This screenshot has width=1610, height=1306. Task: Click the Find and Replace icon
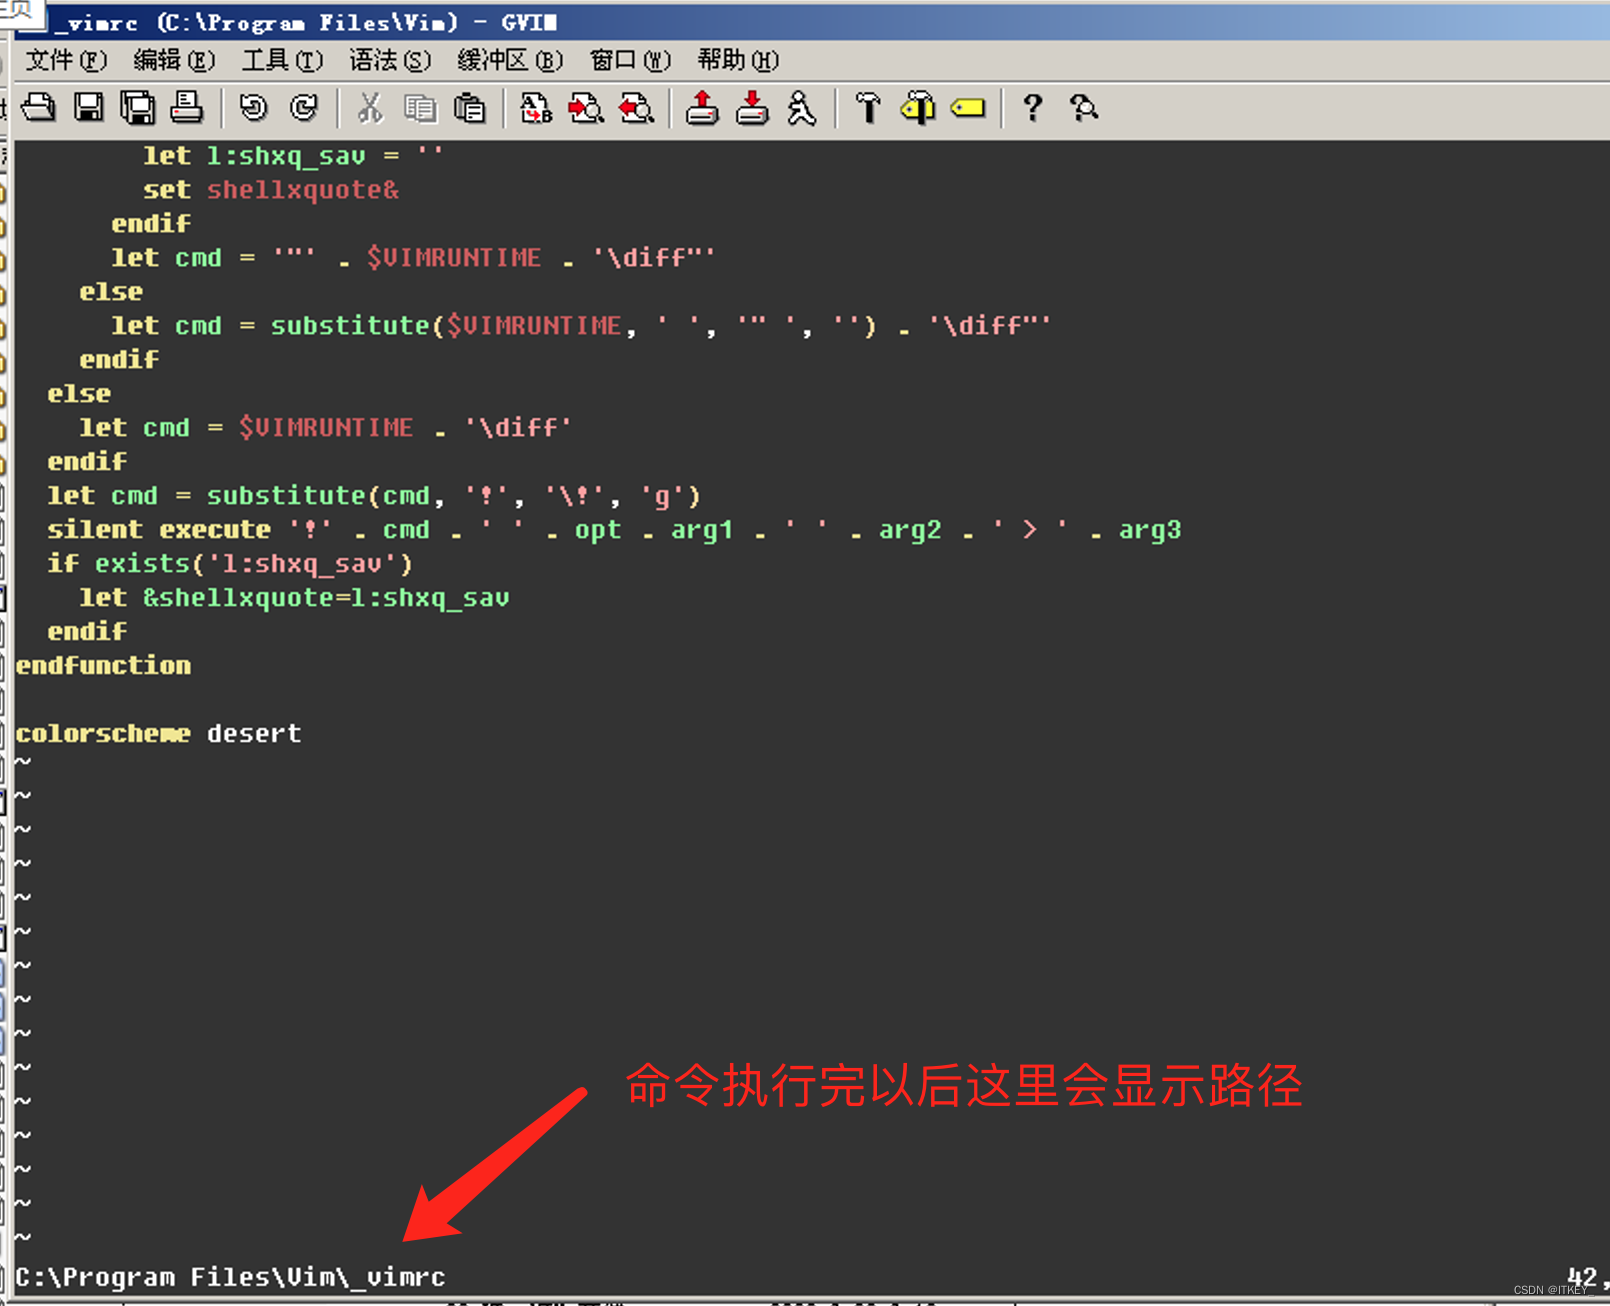536,107
